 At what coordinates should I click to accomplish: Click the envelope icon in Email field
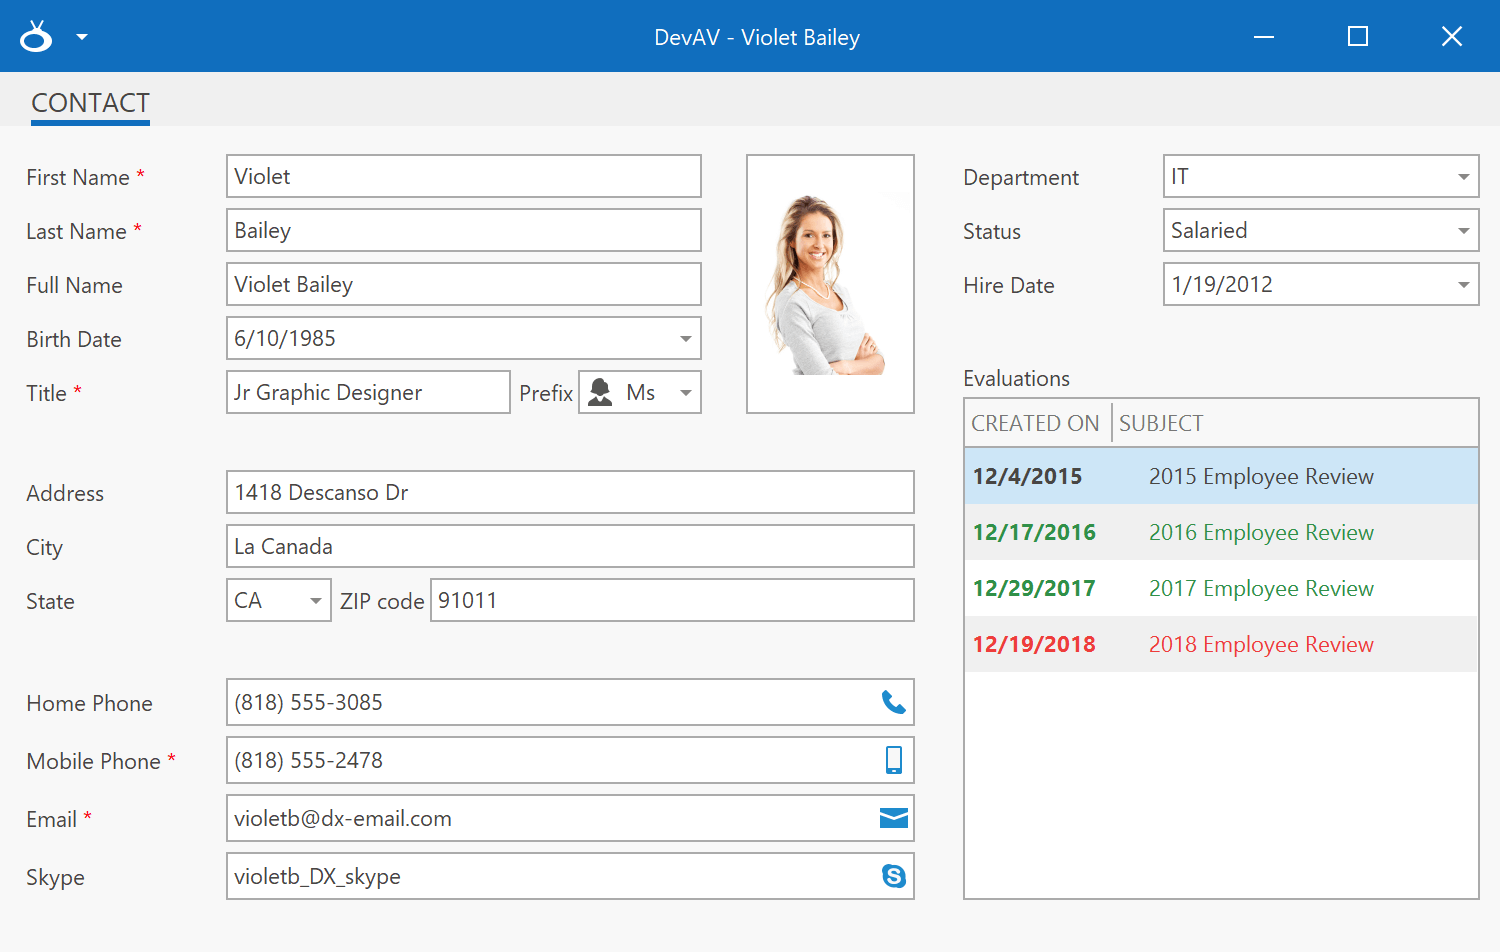coord(893,819)
